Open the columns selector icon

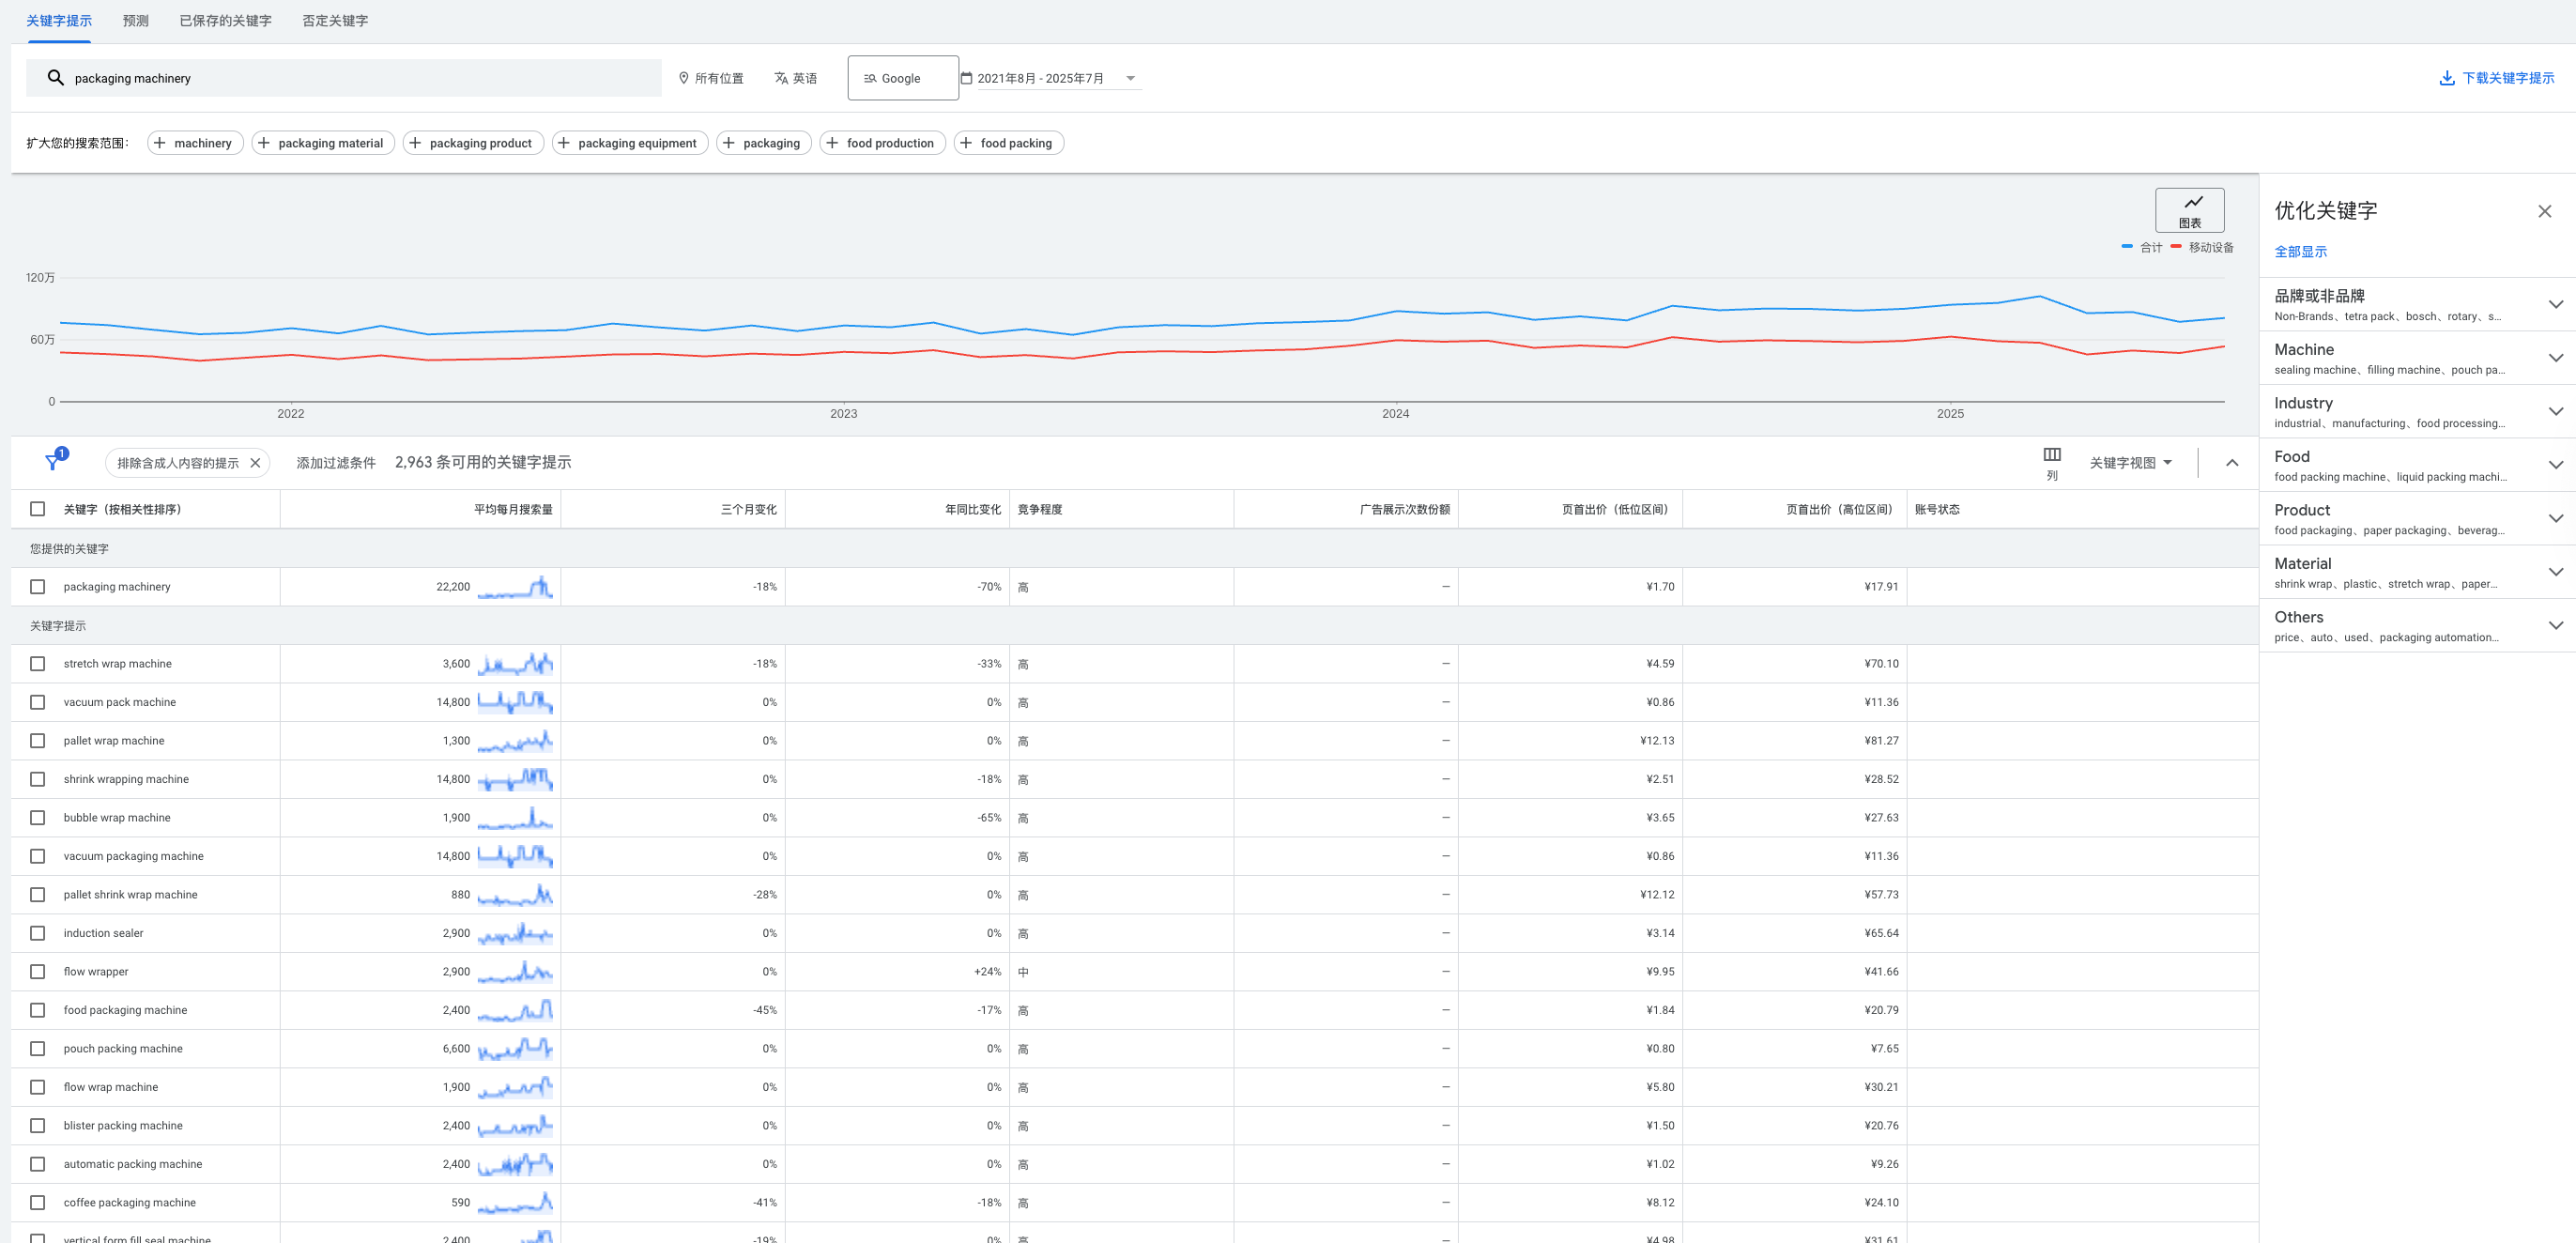click(2051, 455)
